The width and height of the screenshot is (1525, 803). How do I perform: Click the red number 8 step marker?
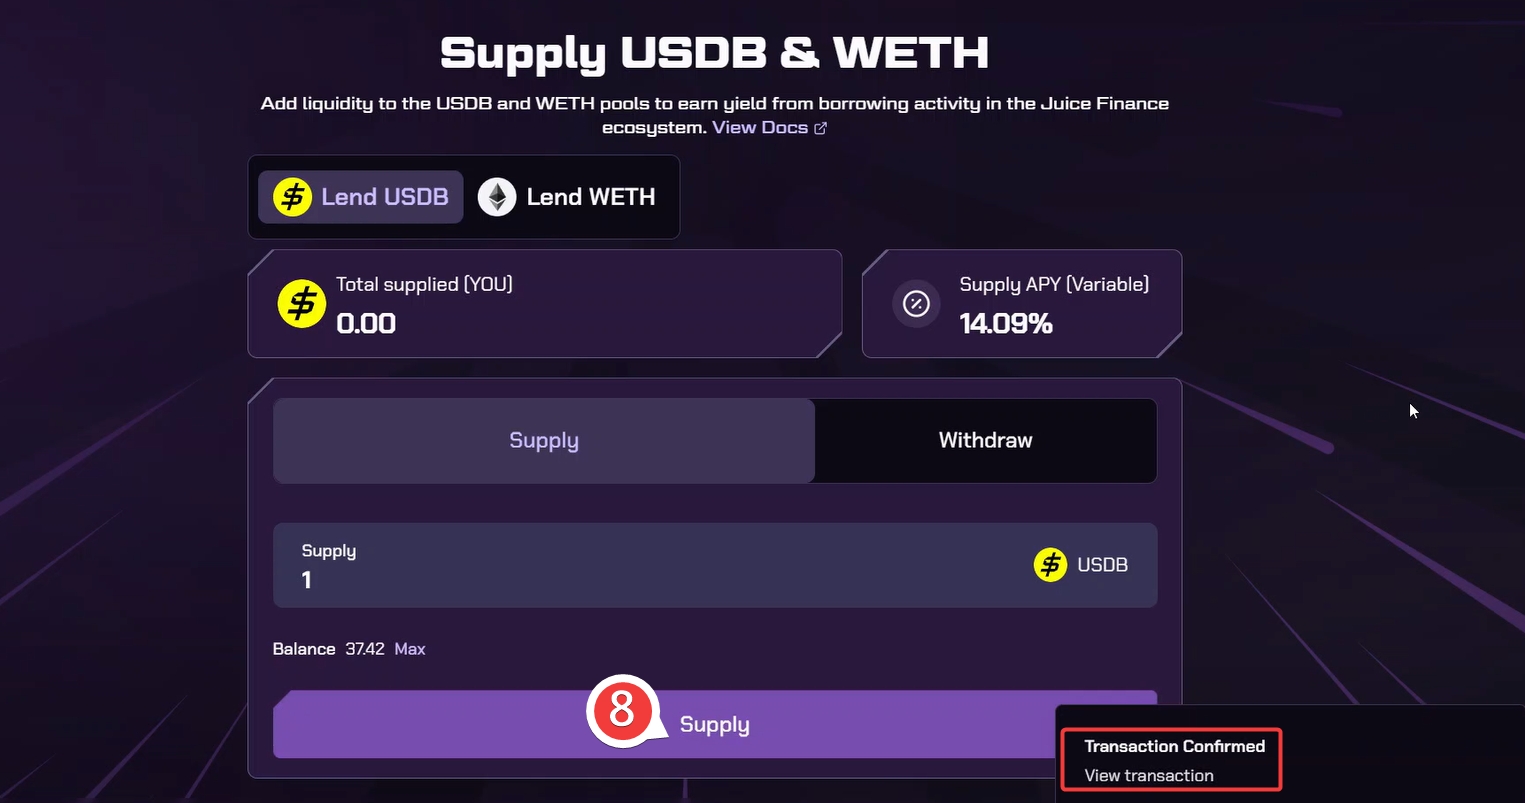[621, 710]
